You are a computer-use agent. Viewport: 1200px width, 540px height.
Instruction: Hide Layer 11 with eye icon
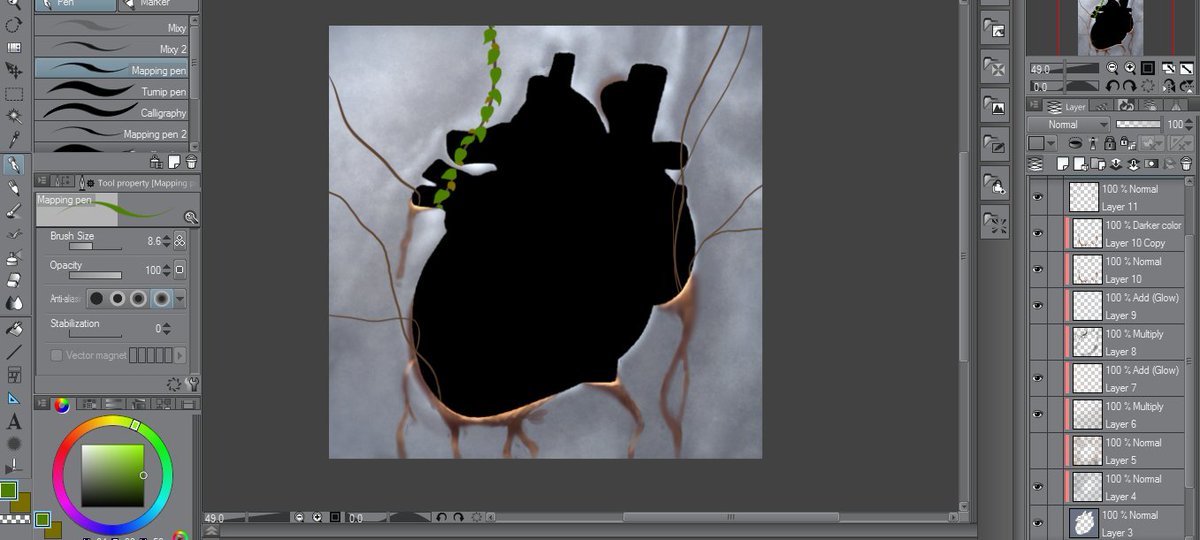(1038, 198)
